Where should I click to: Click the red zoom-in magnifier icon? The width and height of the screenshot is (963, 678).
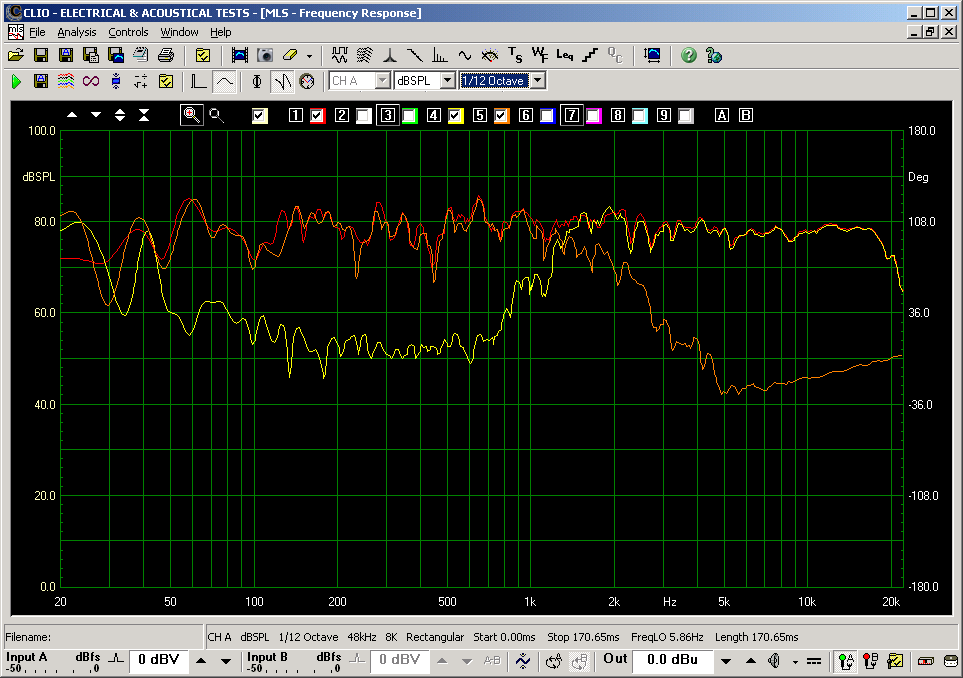pyautogui.click(x=192, y=115)
